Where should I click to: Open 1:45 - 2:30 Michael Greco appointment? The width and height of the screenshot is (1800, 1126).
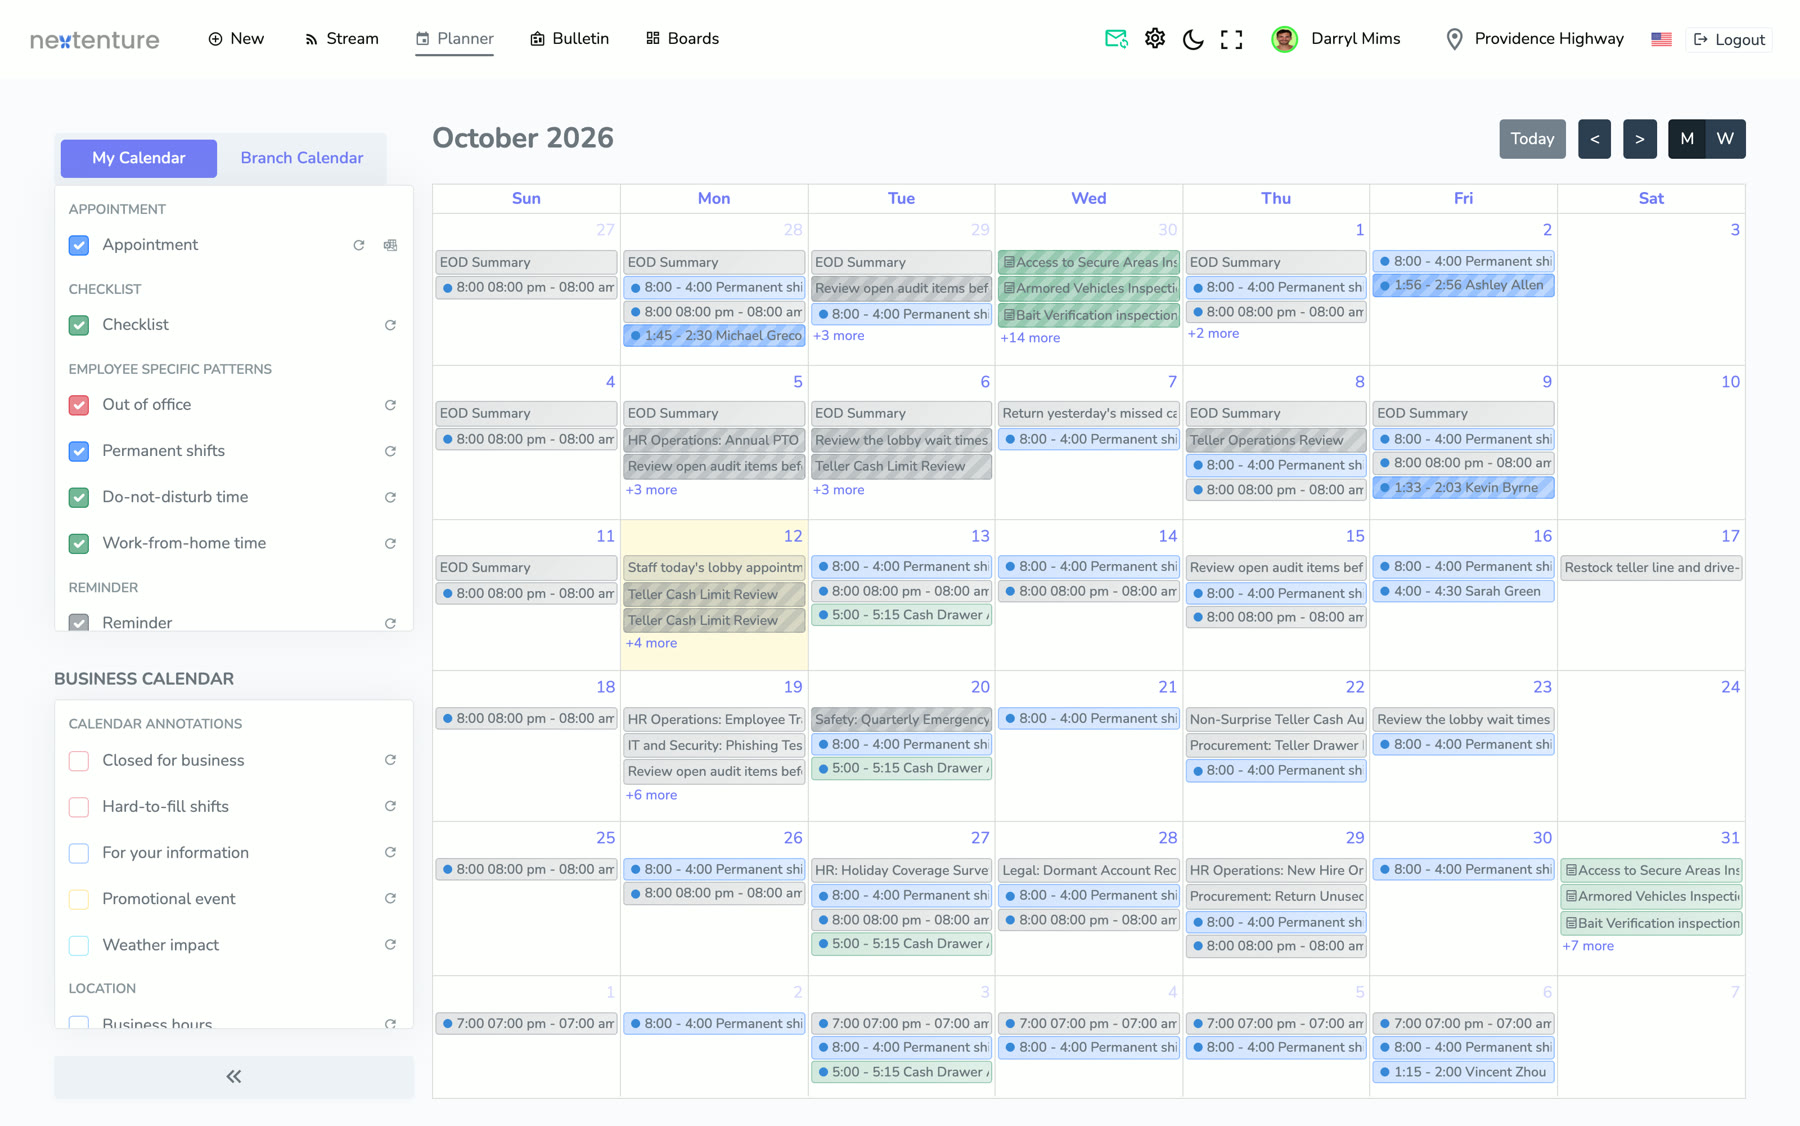tap(714, 336)
